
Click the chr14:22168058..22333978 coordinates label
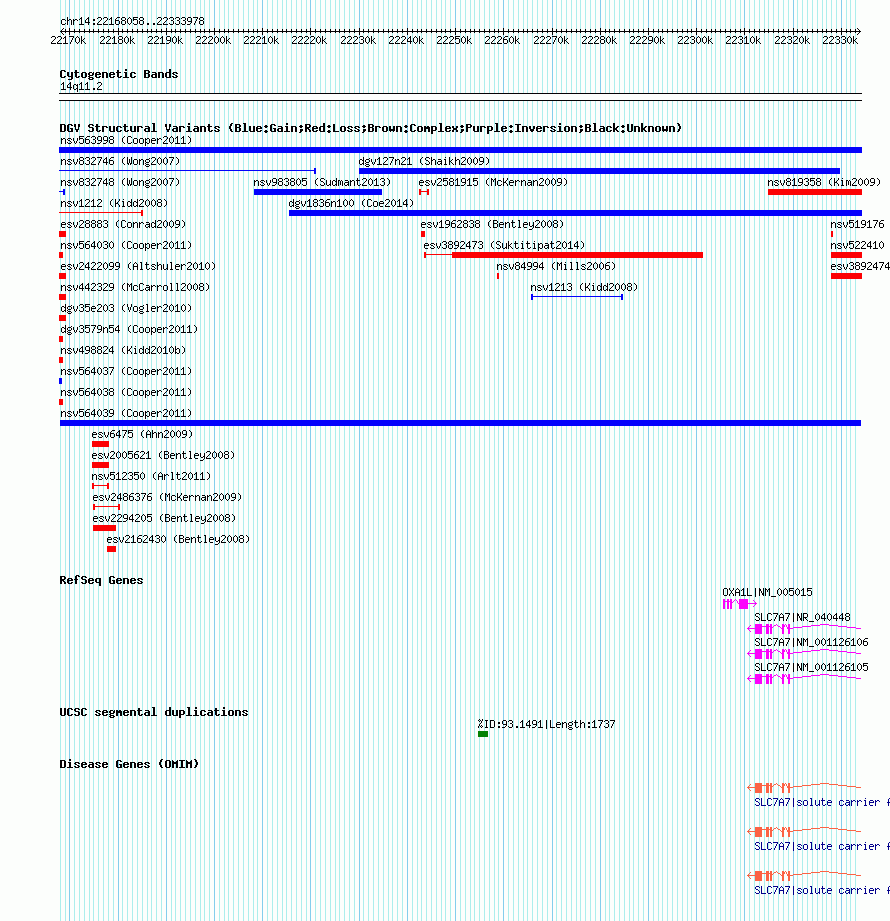point(132,22)
